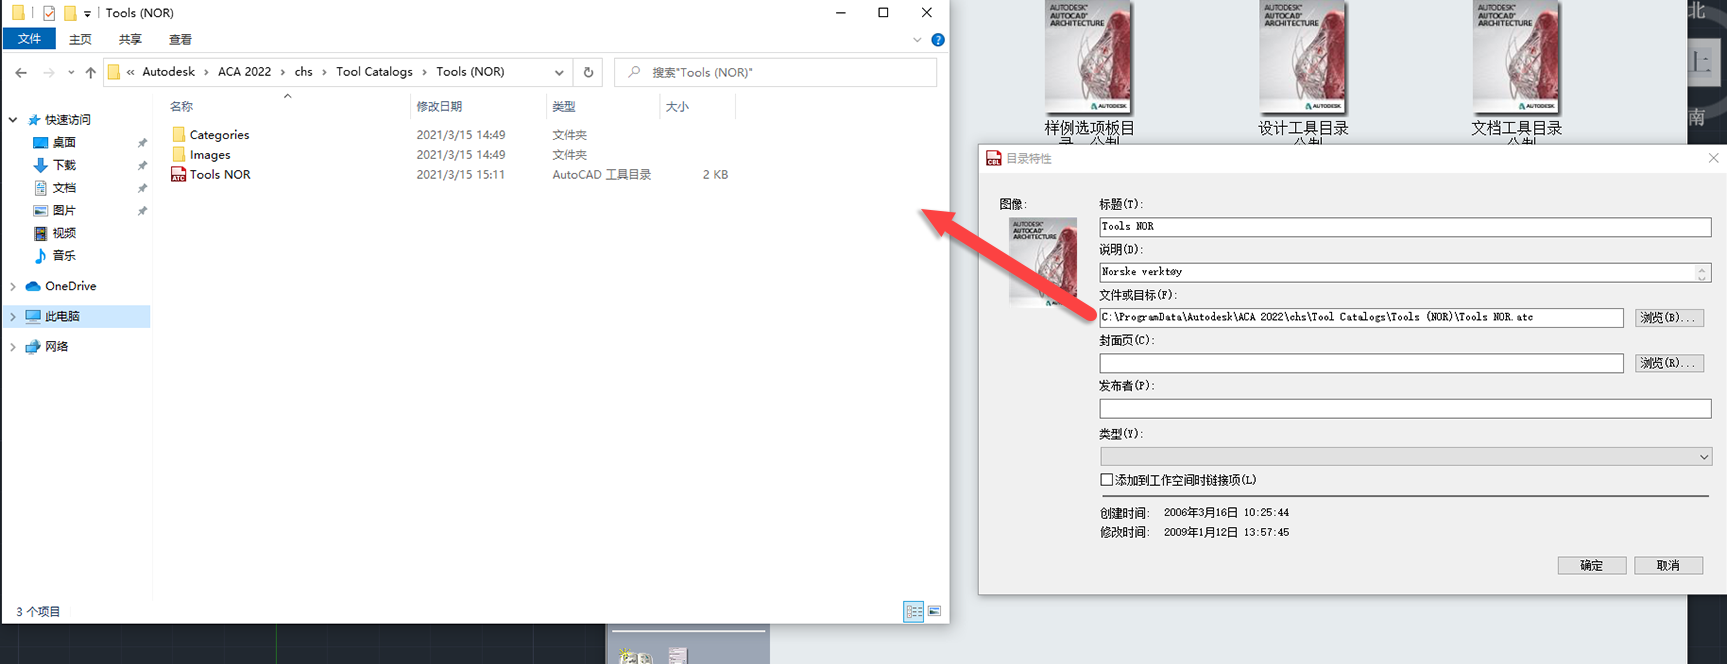Click the Explorer search box
The width and height of the screenshot is (1727, 664).
click(x=776, y=72)
